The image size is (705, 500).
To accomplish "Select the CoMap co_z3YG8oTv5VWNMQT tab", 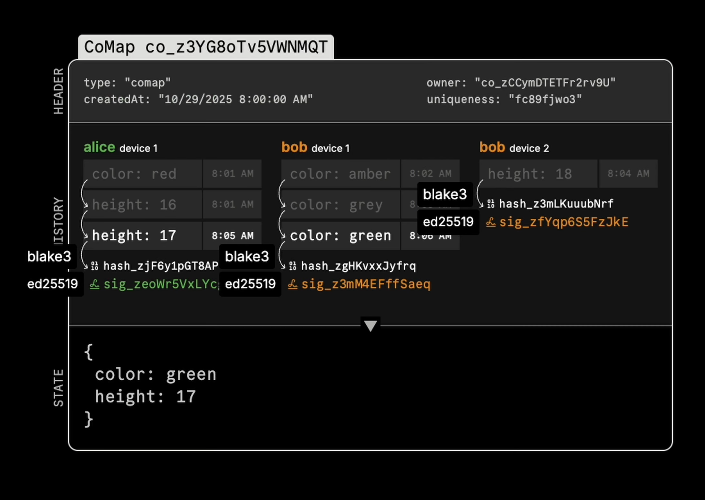I will coord(206,47).
